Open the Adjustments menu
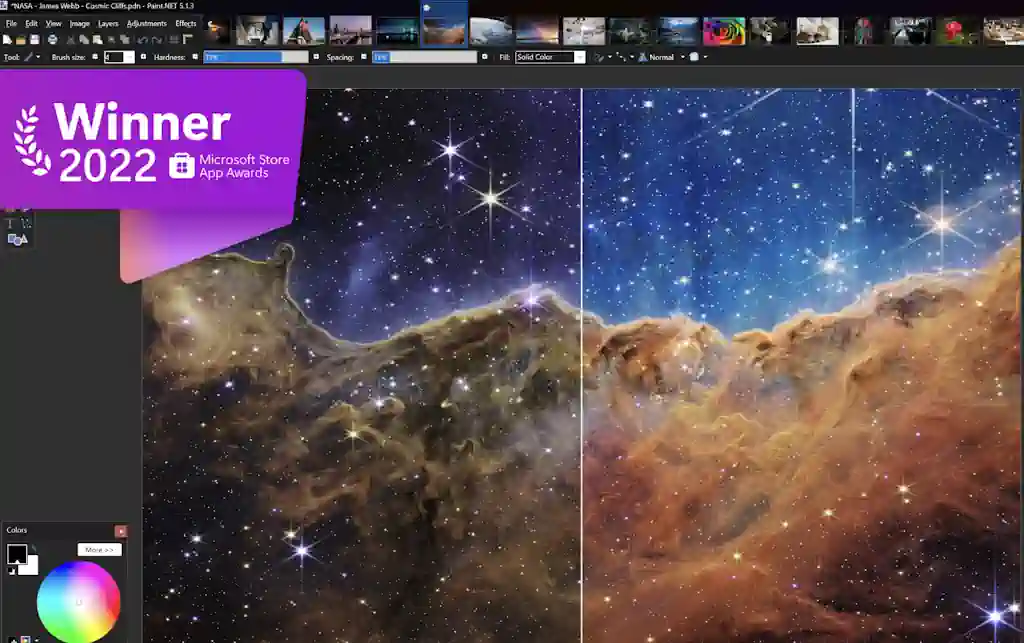 pyautogui.click(x=146, y=23)
